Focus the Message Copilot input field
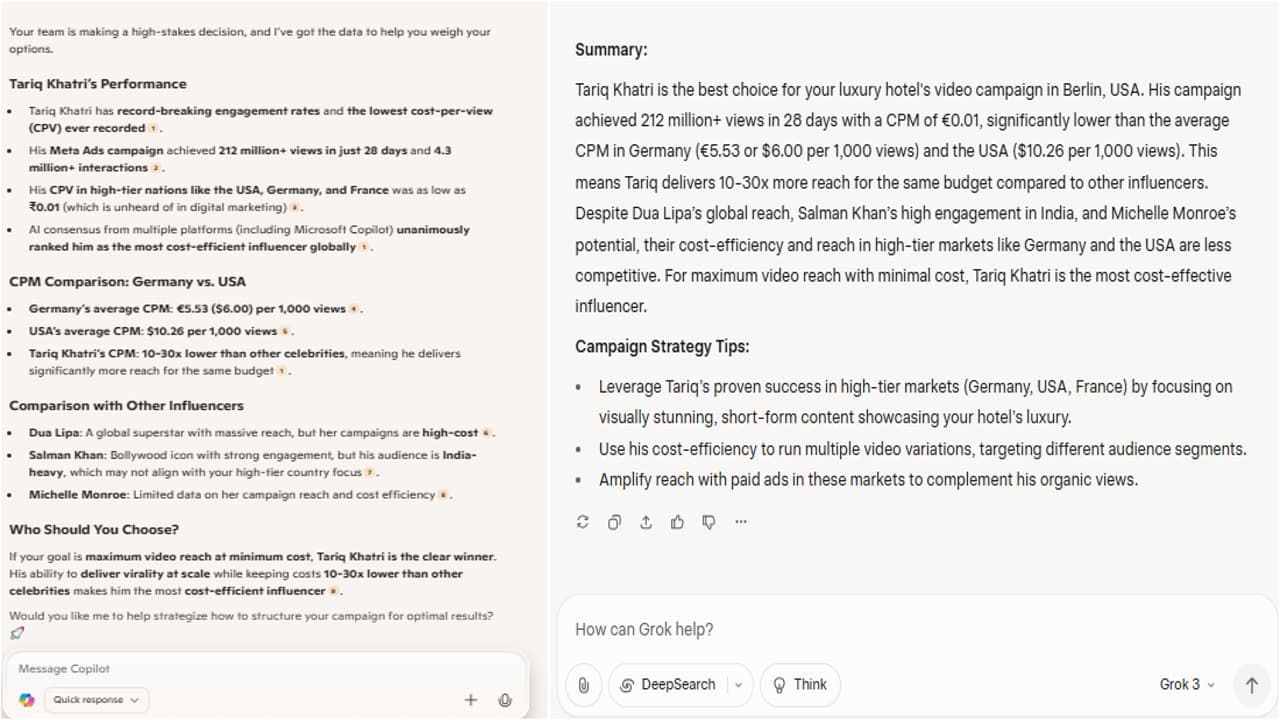This screenshot has width=1280, height=720. (x=265, y=668)
